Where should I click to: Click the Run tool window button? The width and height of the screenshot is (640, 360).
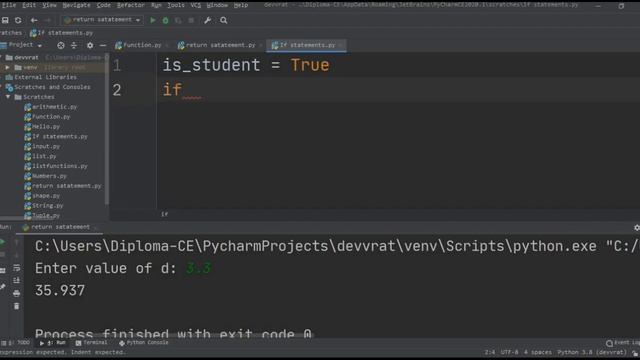tap(53, 343)
